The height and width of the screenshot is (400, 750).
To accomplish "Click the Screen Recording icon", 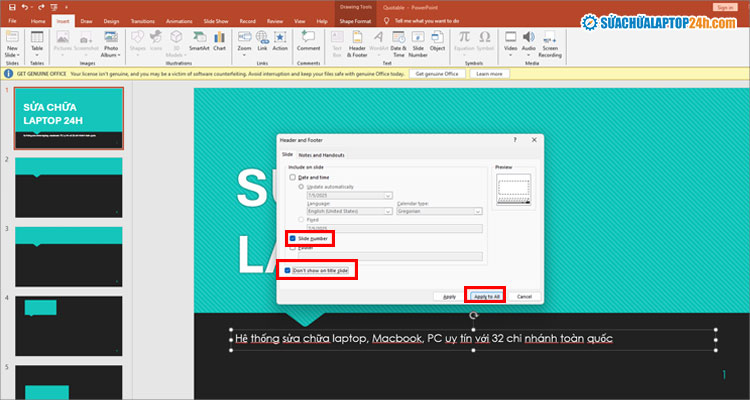I will (550, 37).
